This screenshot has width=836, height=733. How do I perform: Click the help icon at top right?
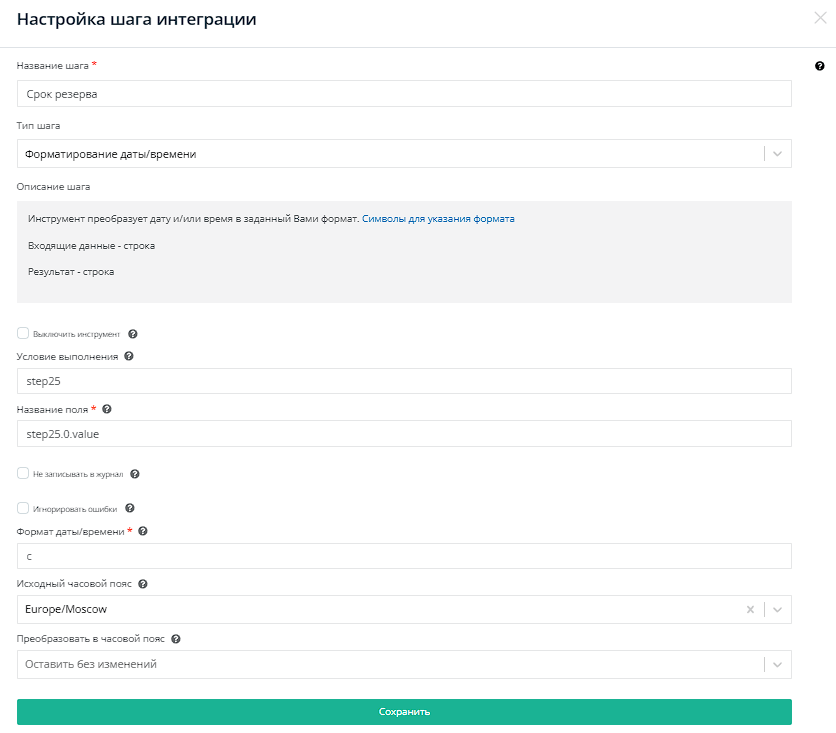pos(820,66)
